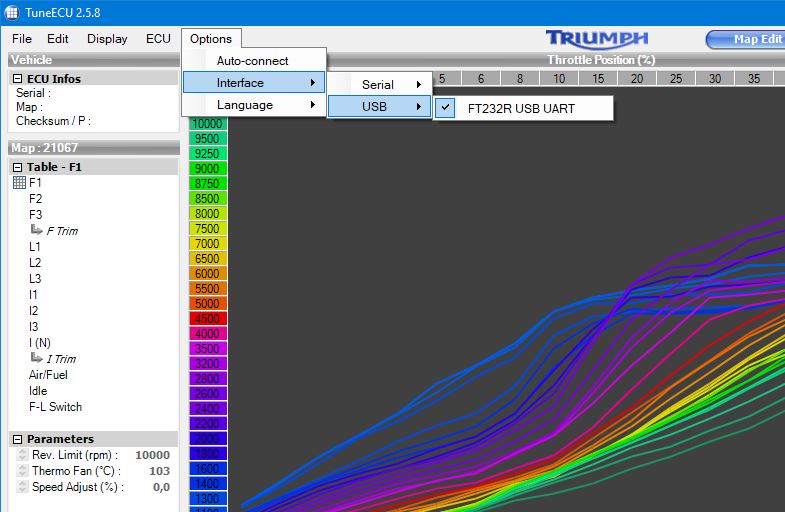This screenshot has width=785, height=512.
Task: Click the F Trim arrow icon
Action: [36, 231]
